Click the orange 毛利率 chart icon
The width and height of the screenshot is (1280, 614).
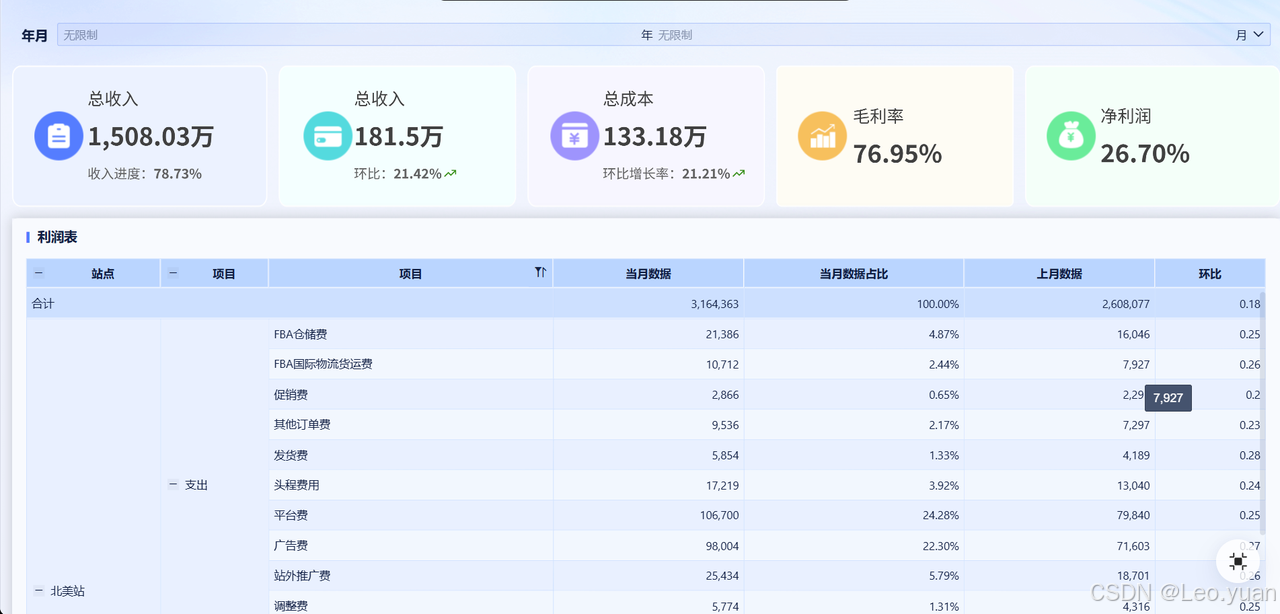pyautogui.click(x=822, y=136)
